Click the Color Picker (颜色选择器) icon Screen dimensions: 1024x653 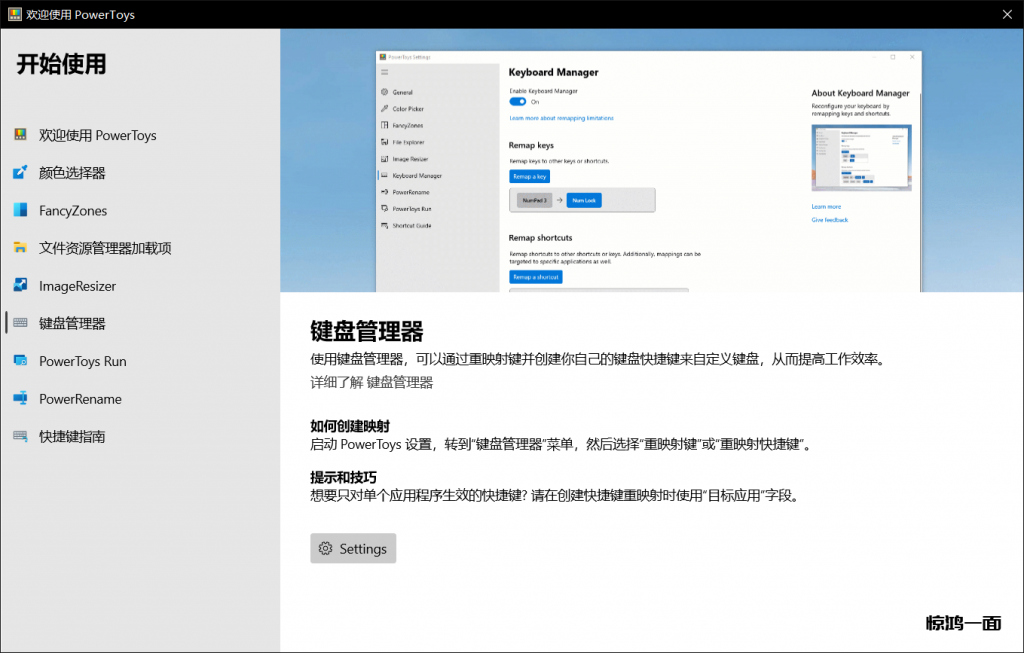click(x=20, y=173)
